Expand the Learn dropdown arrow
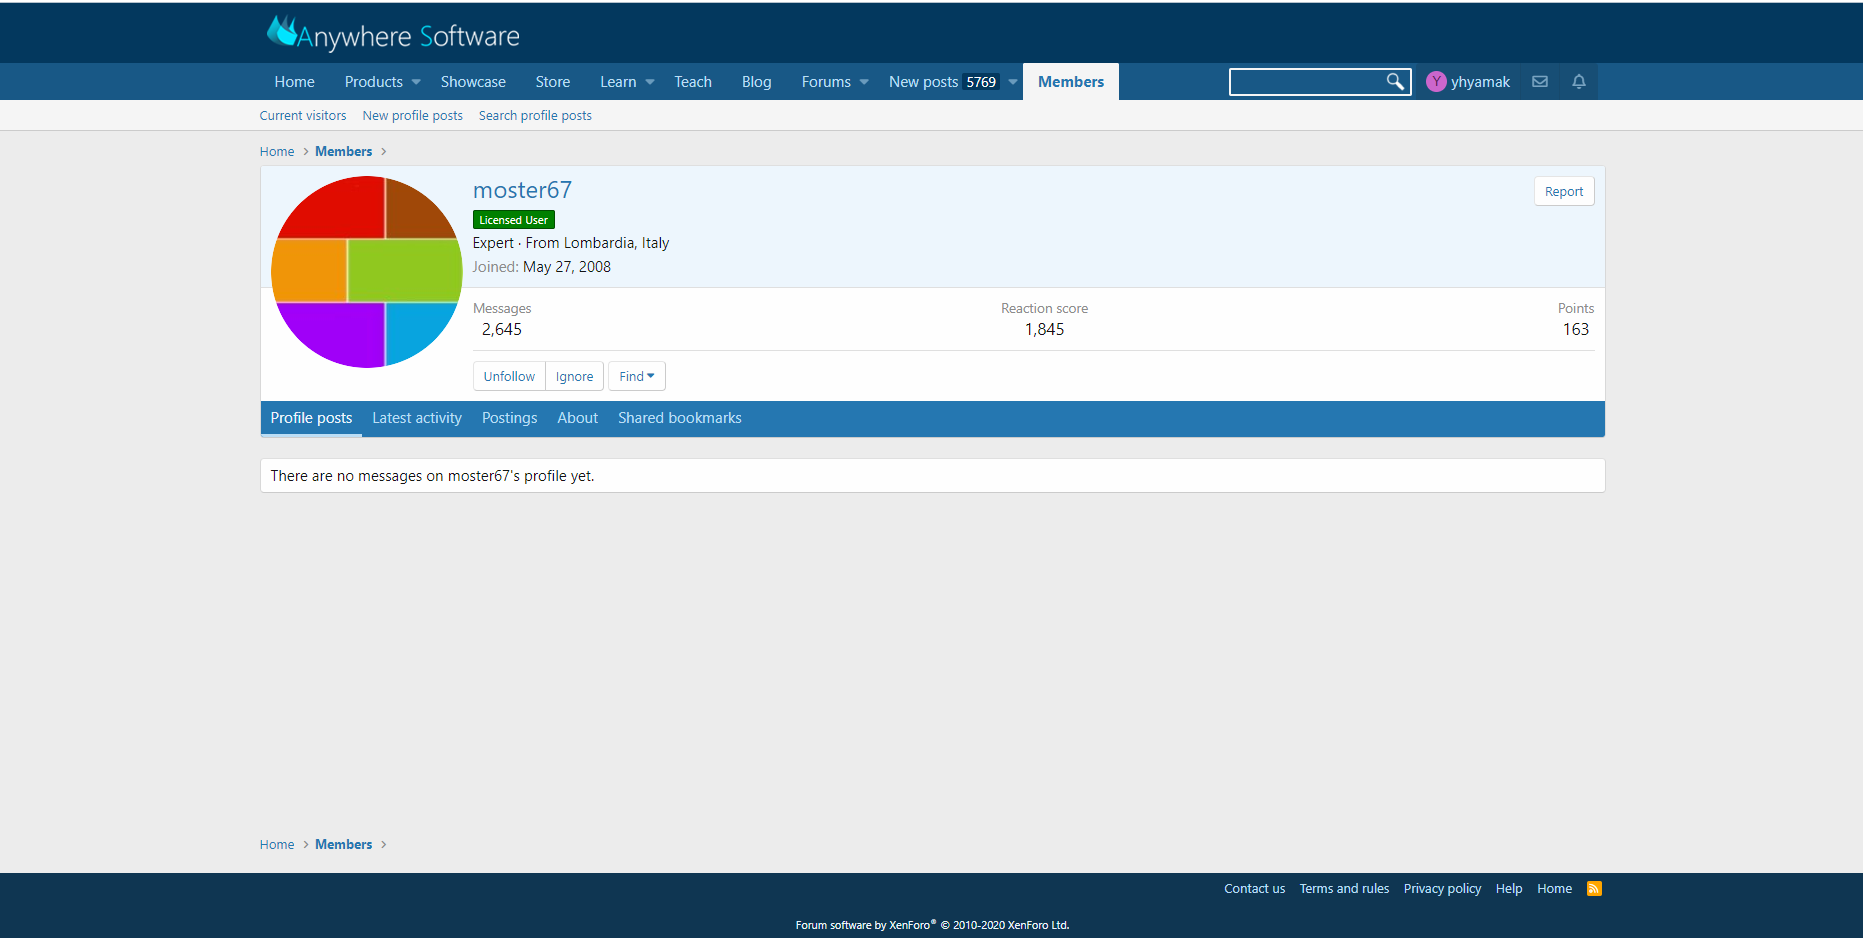 point(650,82)
